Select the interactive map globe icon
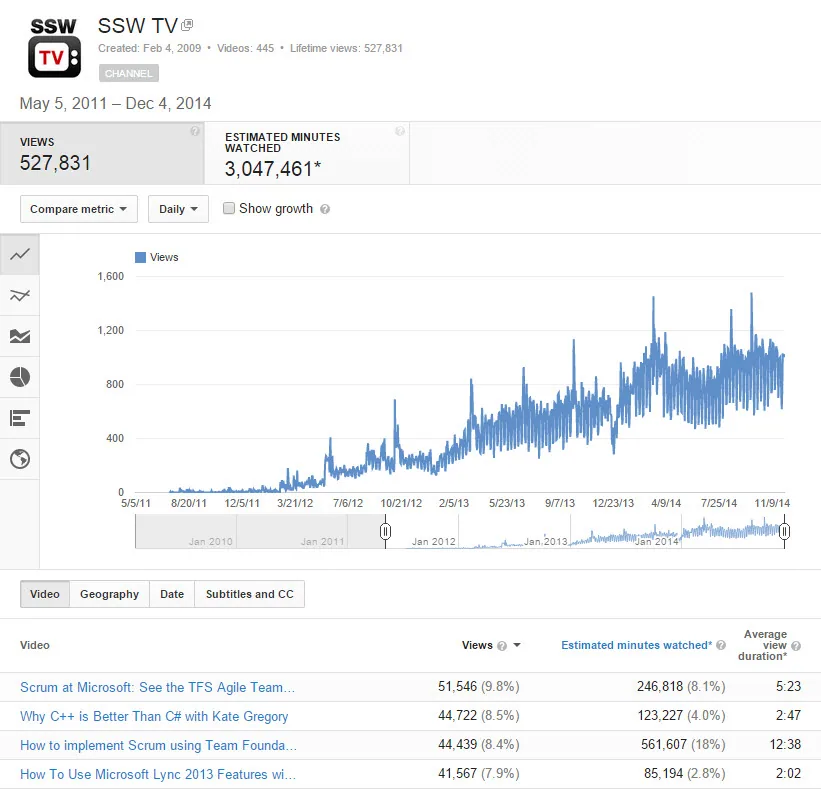The height and width of the screenshot is (789, 821). click(x=20, y=459)
